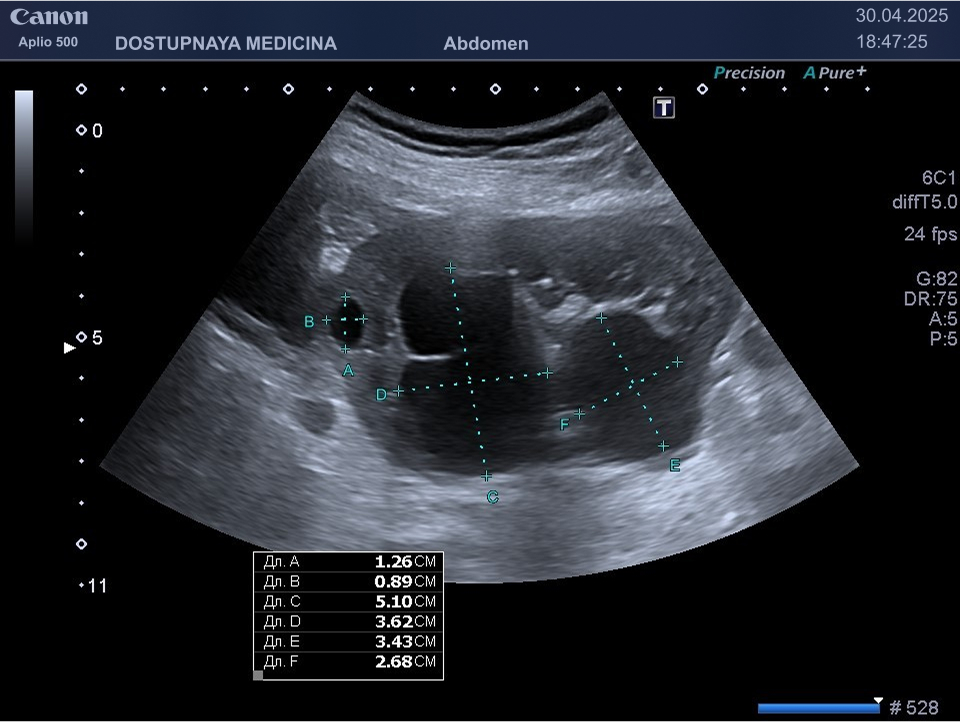The height and width of the screenshot is (722, 960).
Task: Click the grayscale bar on the left
Action: [x=24, y=167]
